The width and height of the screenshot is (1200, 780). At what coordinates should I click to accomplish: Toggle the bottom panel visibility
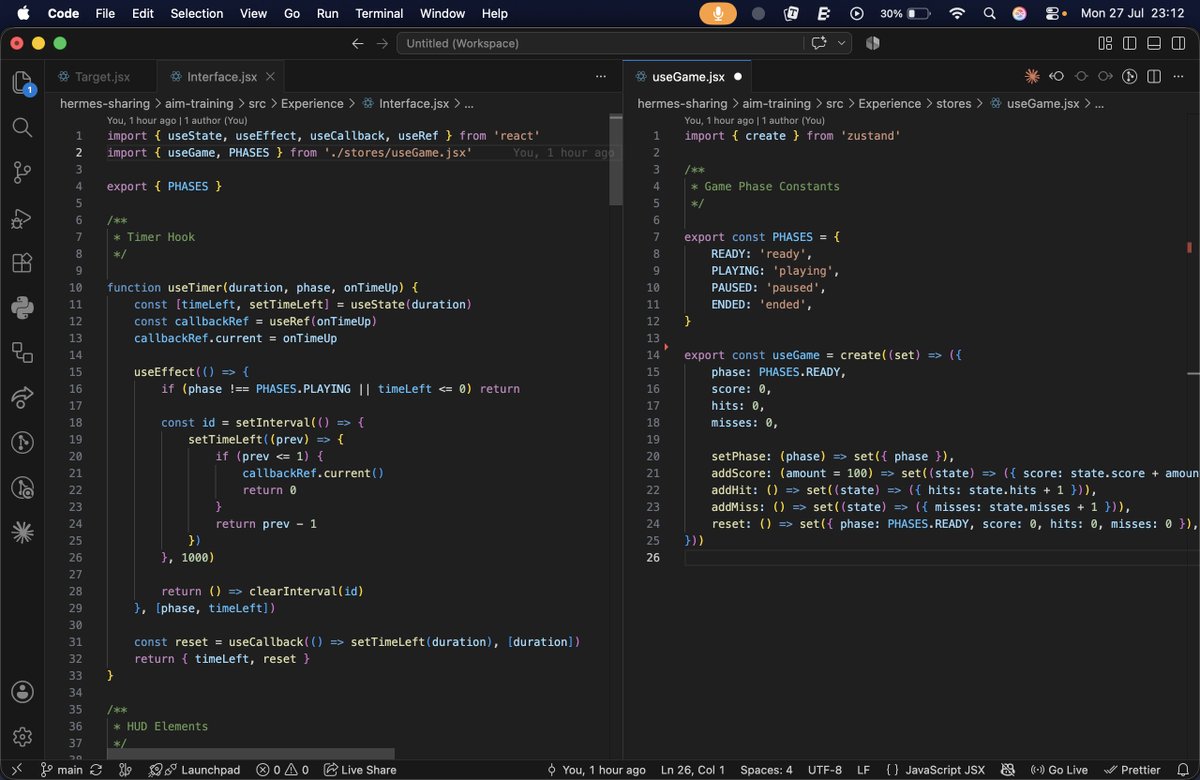coord(1153,43)
